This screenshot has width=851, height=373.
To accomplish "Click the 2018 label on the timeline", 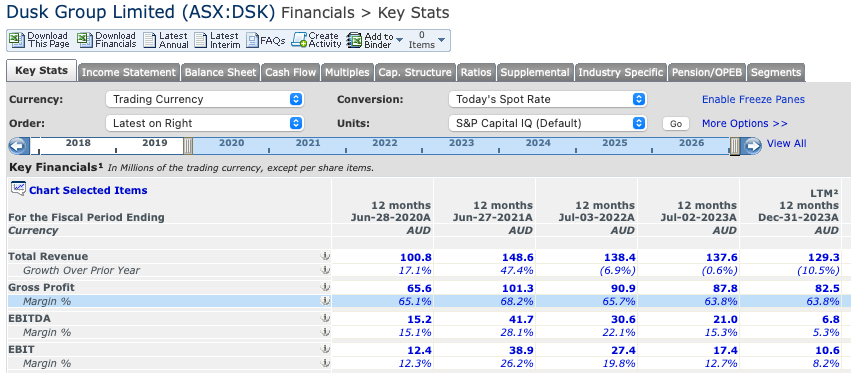I will coord(78,143).
